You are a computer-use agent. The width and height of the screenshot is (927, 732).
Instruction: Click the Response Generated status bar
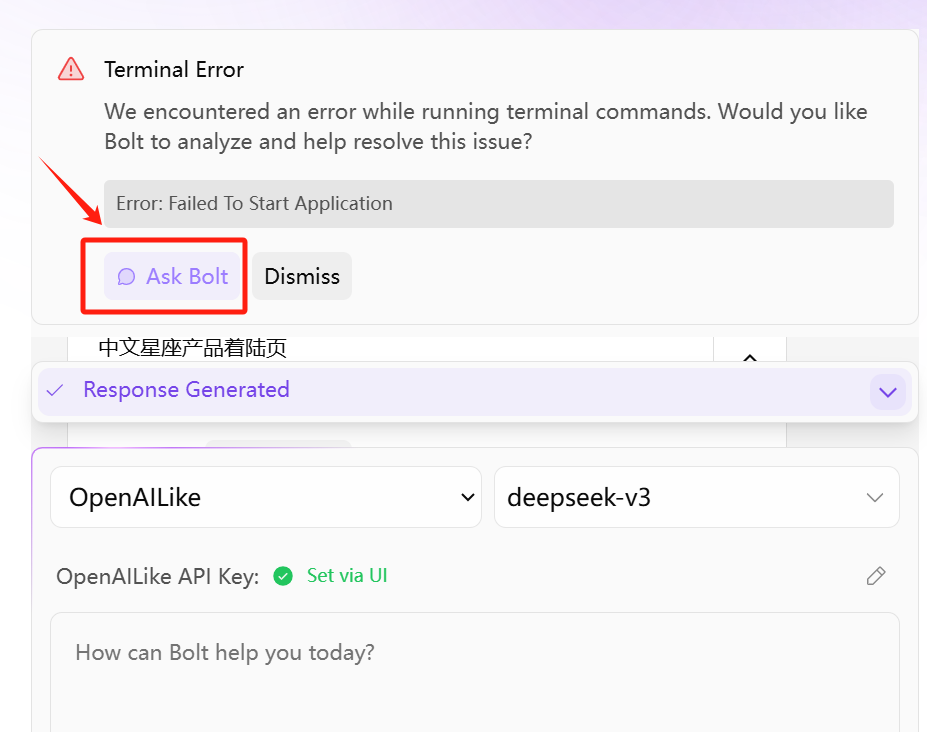[x=475, y=391]
